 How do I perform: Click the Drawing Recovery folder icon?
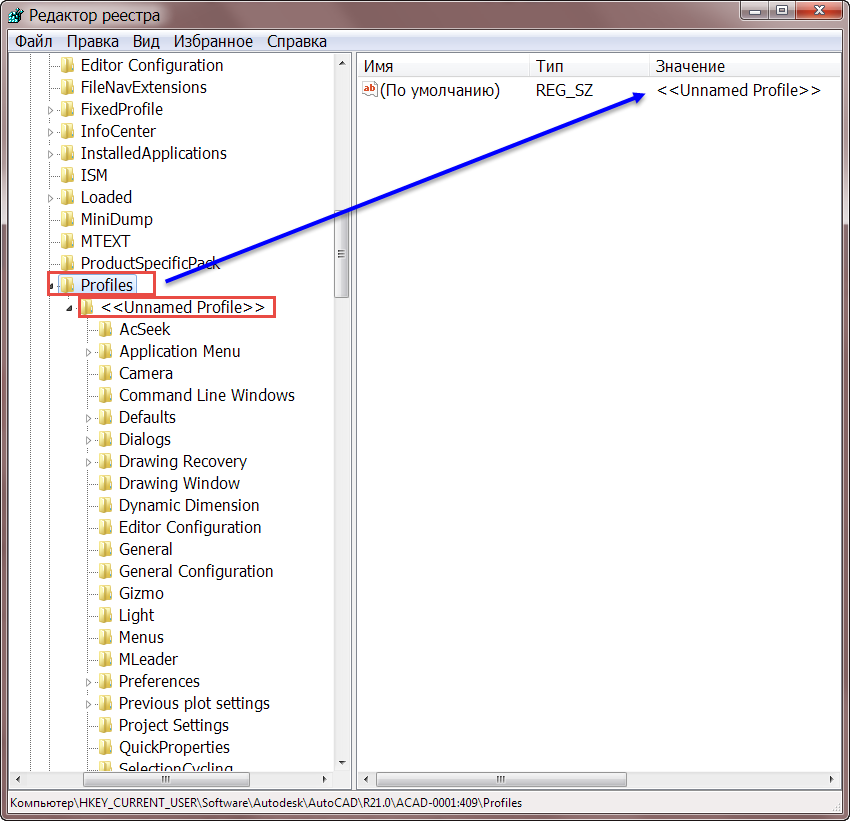pyautogui.click(x=106, y=461)
